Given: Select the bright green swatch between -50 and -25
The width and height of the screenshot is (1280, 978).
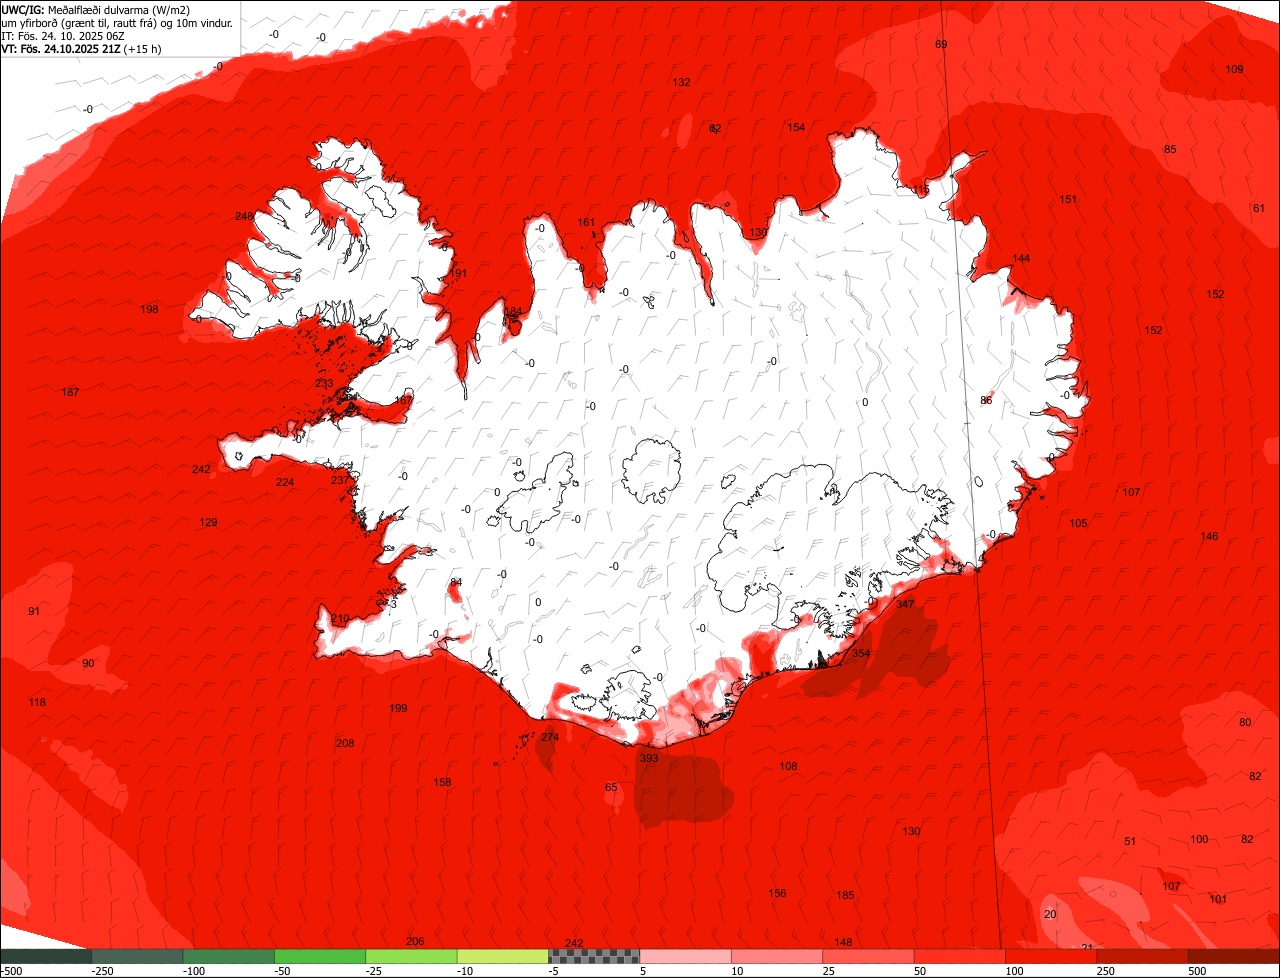Looking at the screenshot, I should [320, 956].
